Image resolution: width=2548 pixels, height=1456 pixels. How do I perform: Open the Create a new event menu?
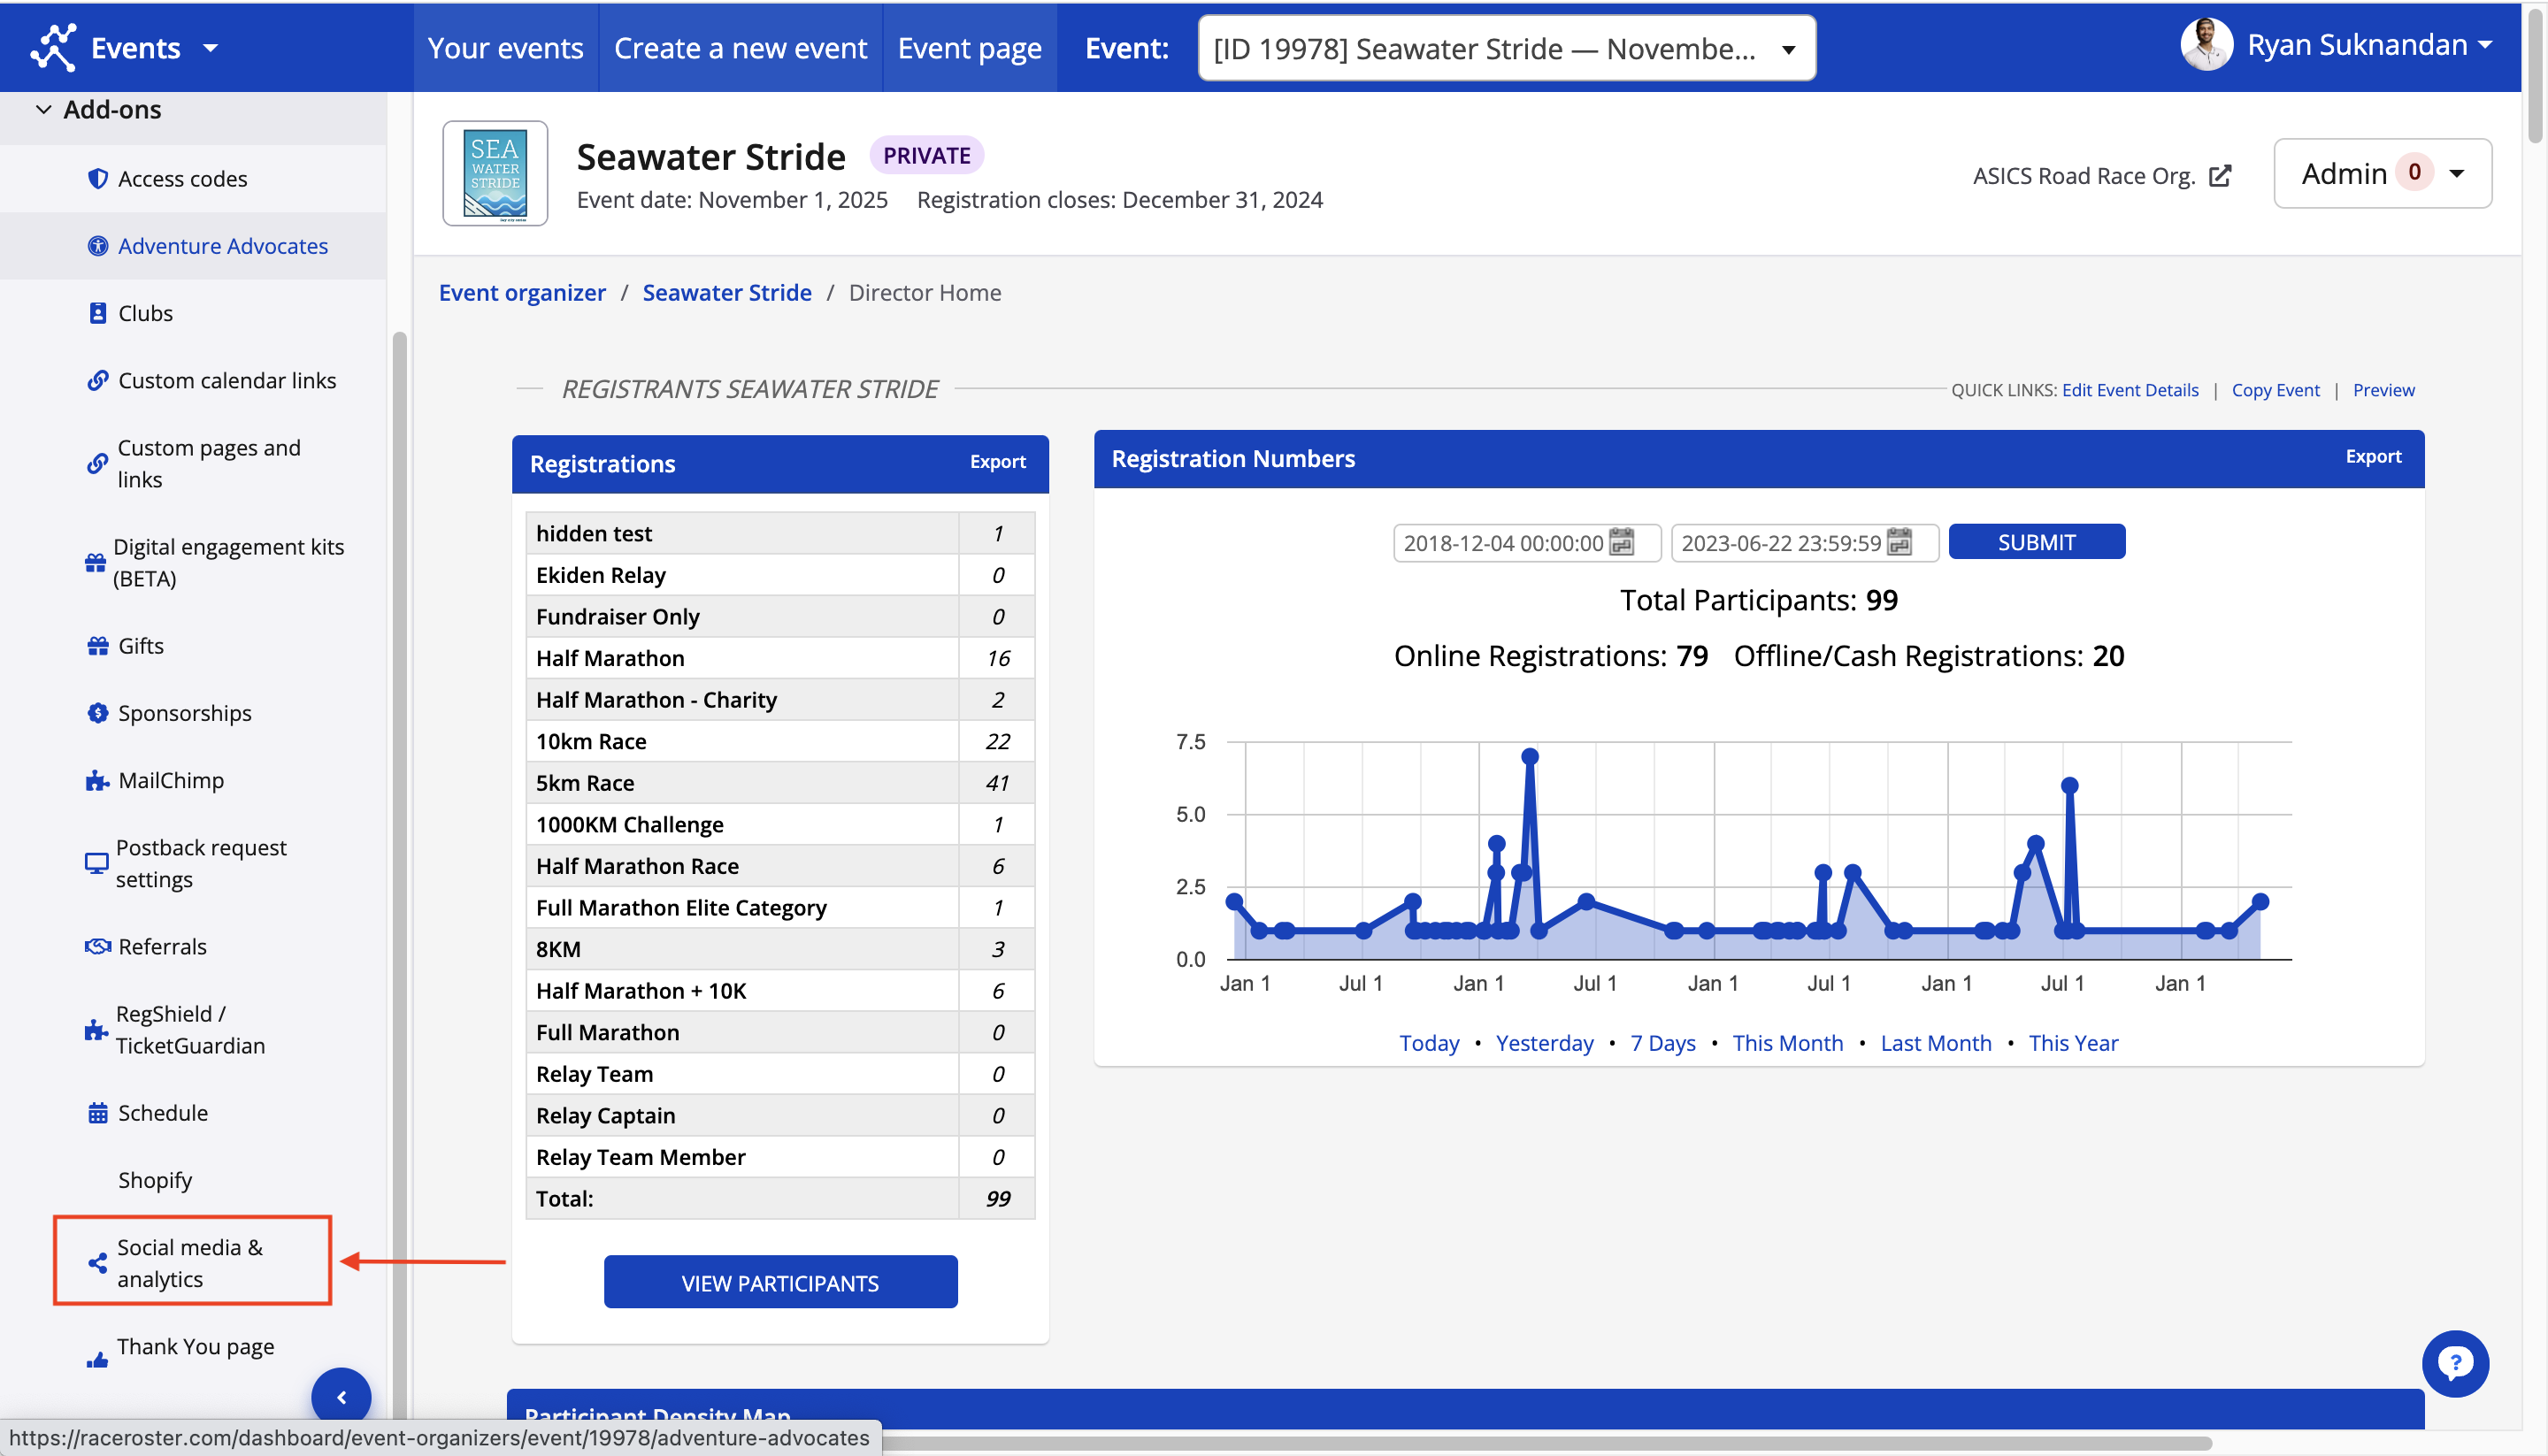[x=741, y=47]
